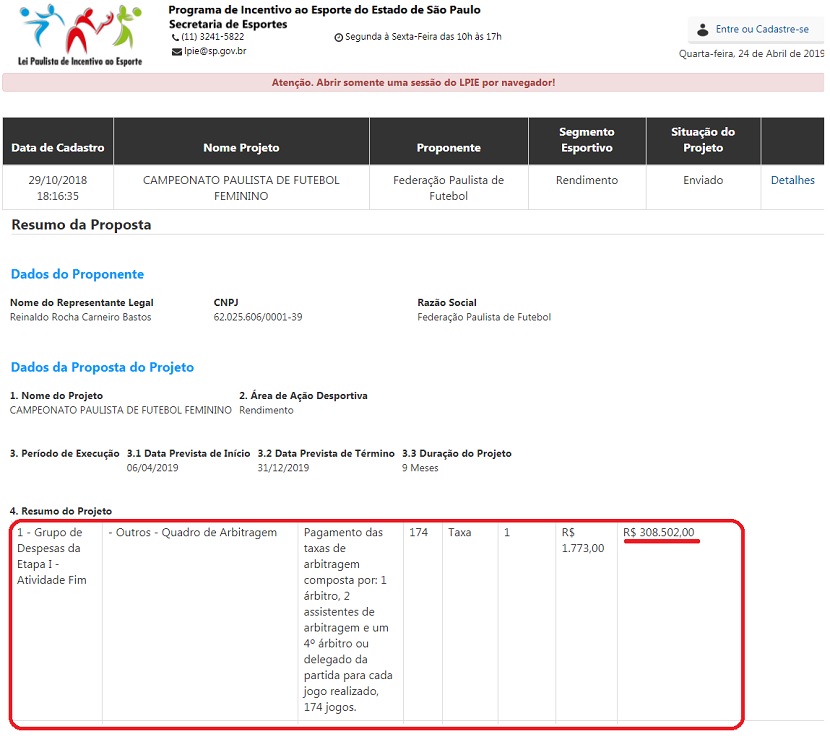
Task: Click the lpie@sp.gov.br email address
Action: click(215, 51)
